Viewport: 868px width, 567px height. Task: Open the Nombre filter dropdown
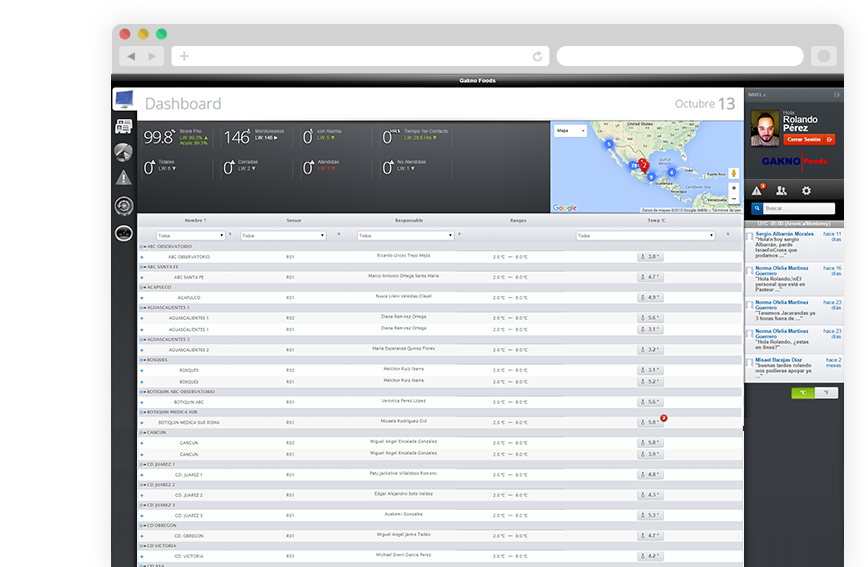coord(190,235)
